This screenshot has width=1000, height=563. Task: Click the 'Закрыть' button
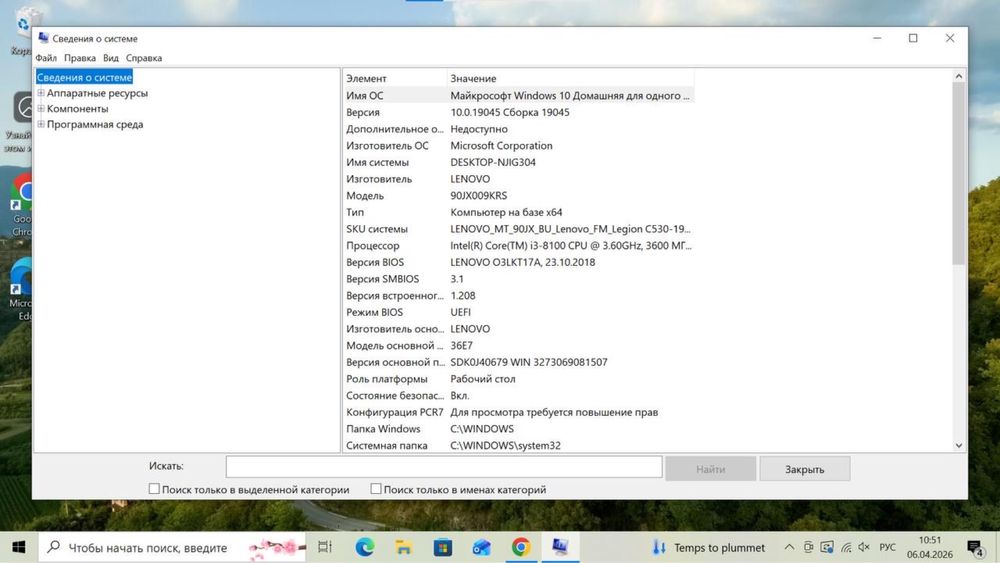click(x=804, y=469)
